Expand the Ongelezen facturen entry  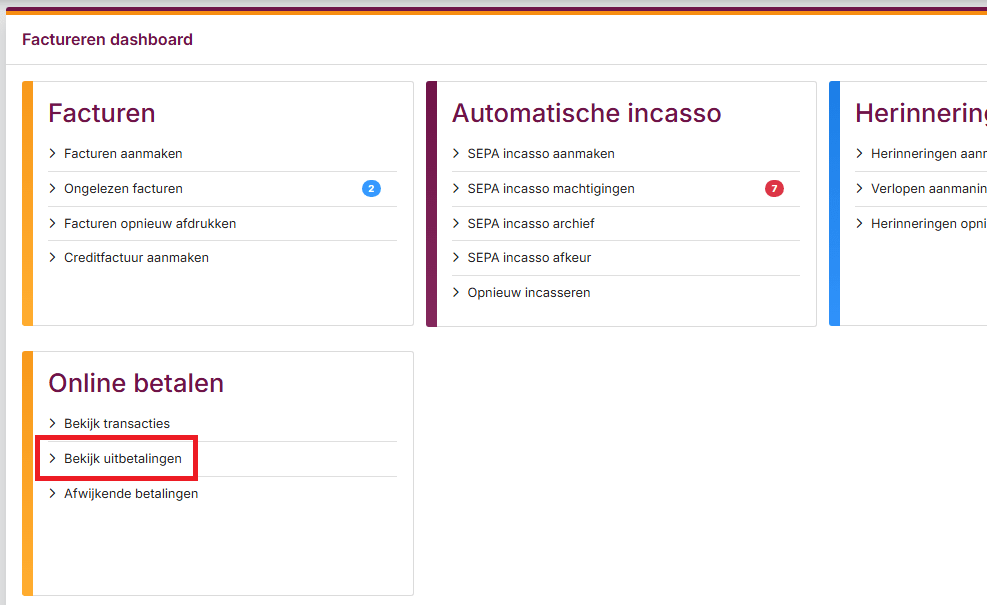(124, 188)
